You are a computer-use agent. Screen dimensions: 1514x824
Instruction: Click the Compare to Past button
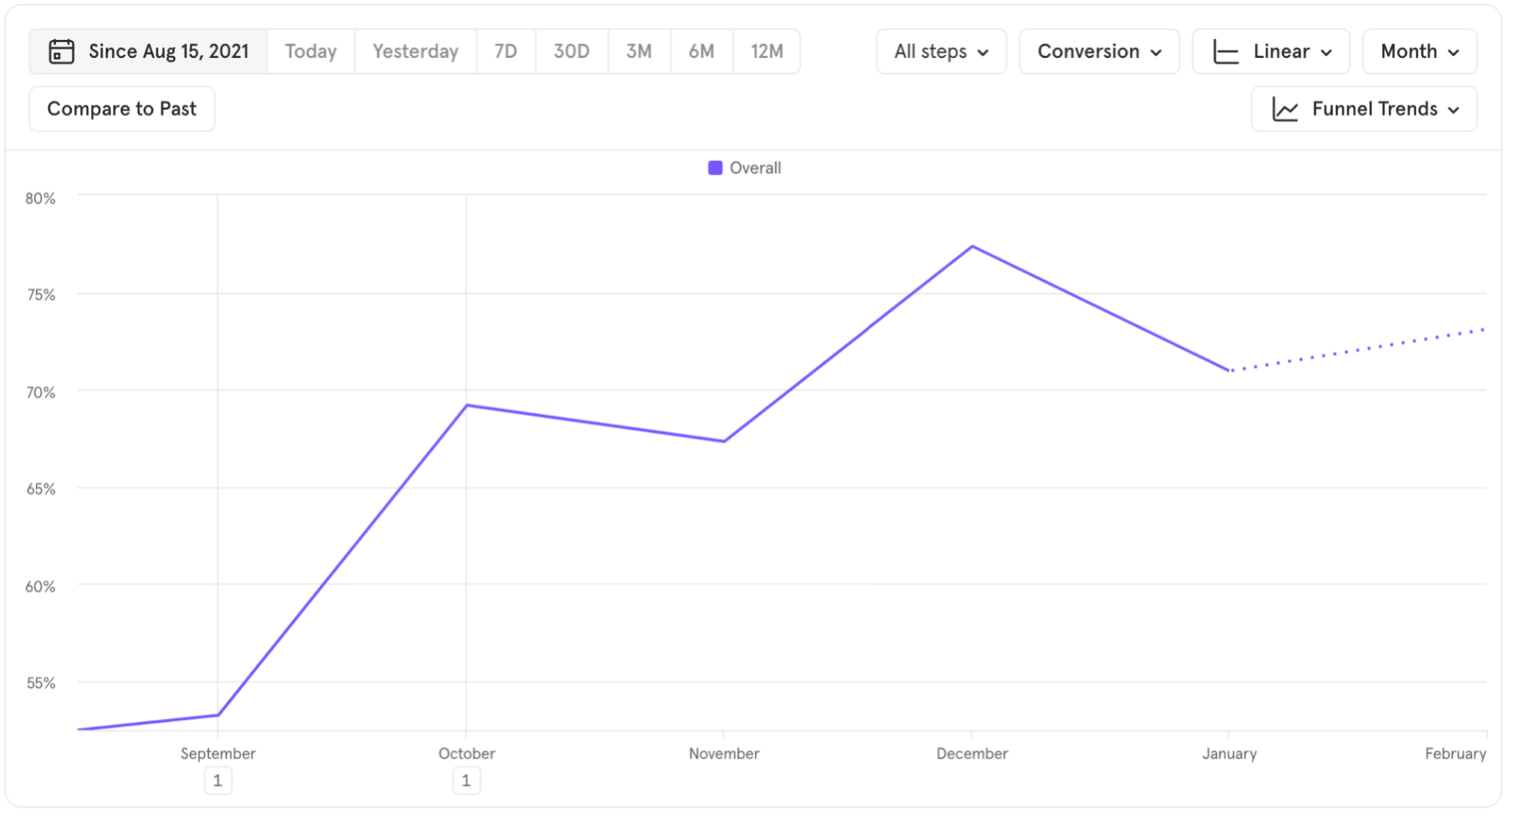point(122,109)
